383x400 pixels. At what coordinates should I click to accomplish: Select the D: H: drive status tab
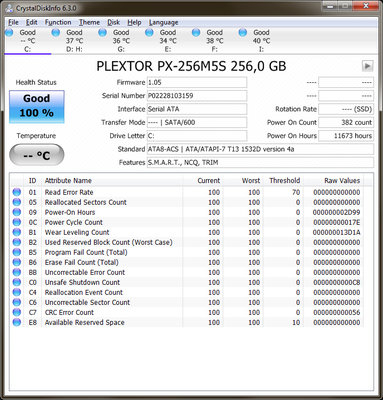(74, 40)
